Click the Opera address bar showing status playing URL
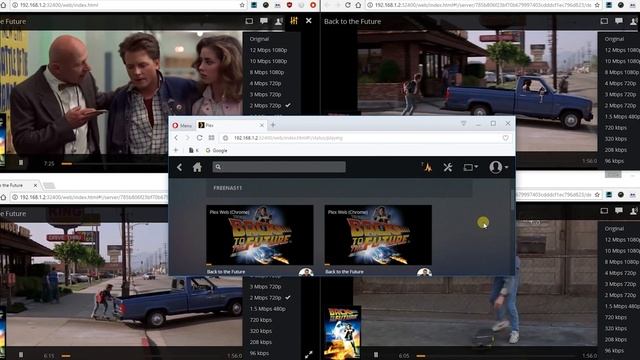The width and height of the screenshot is (640, 360). [x=363, y=138]
